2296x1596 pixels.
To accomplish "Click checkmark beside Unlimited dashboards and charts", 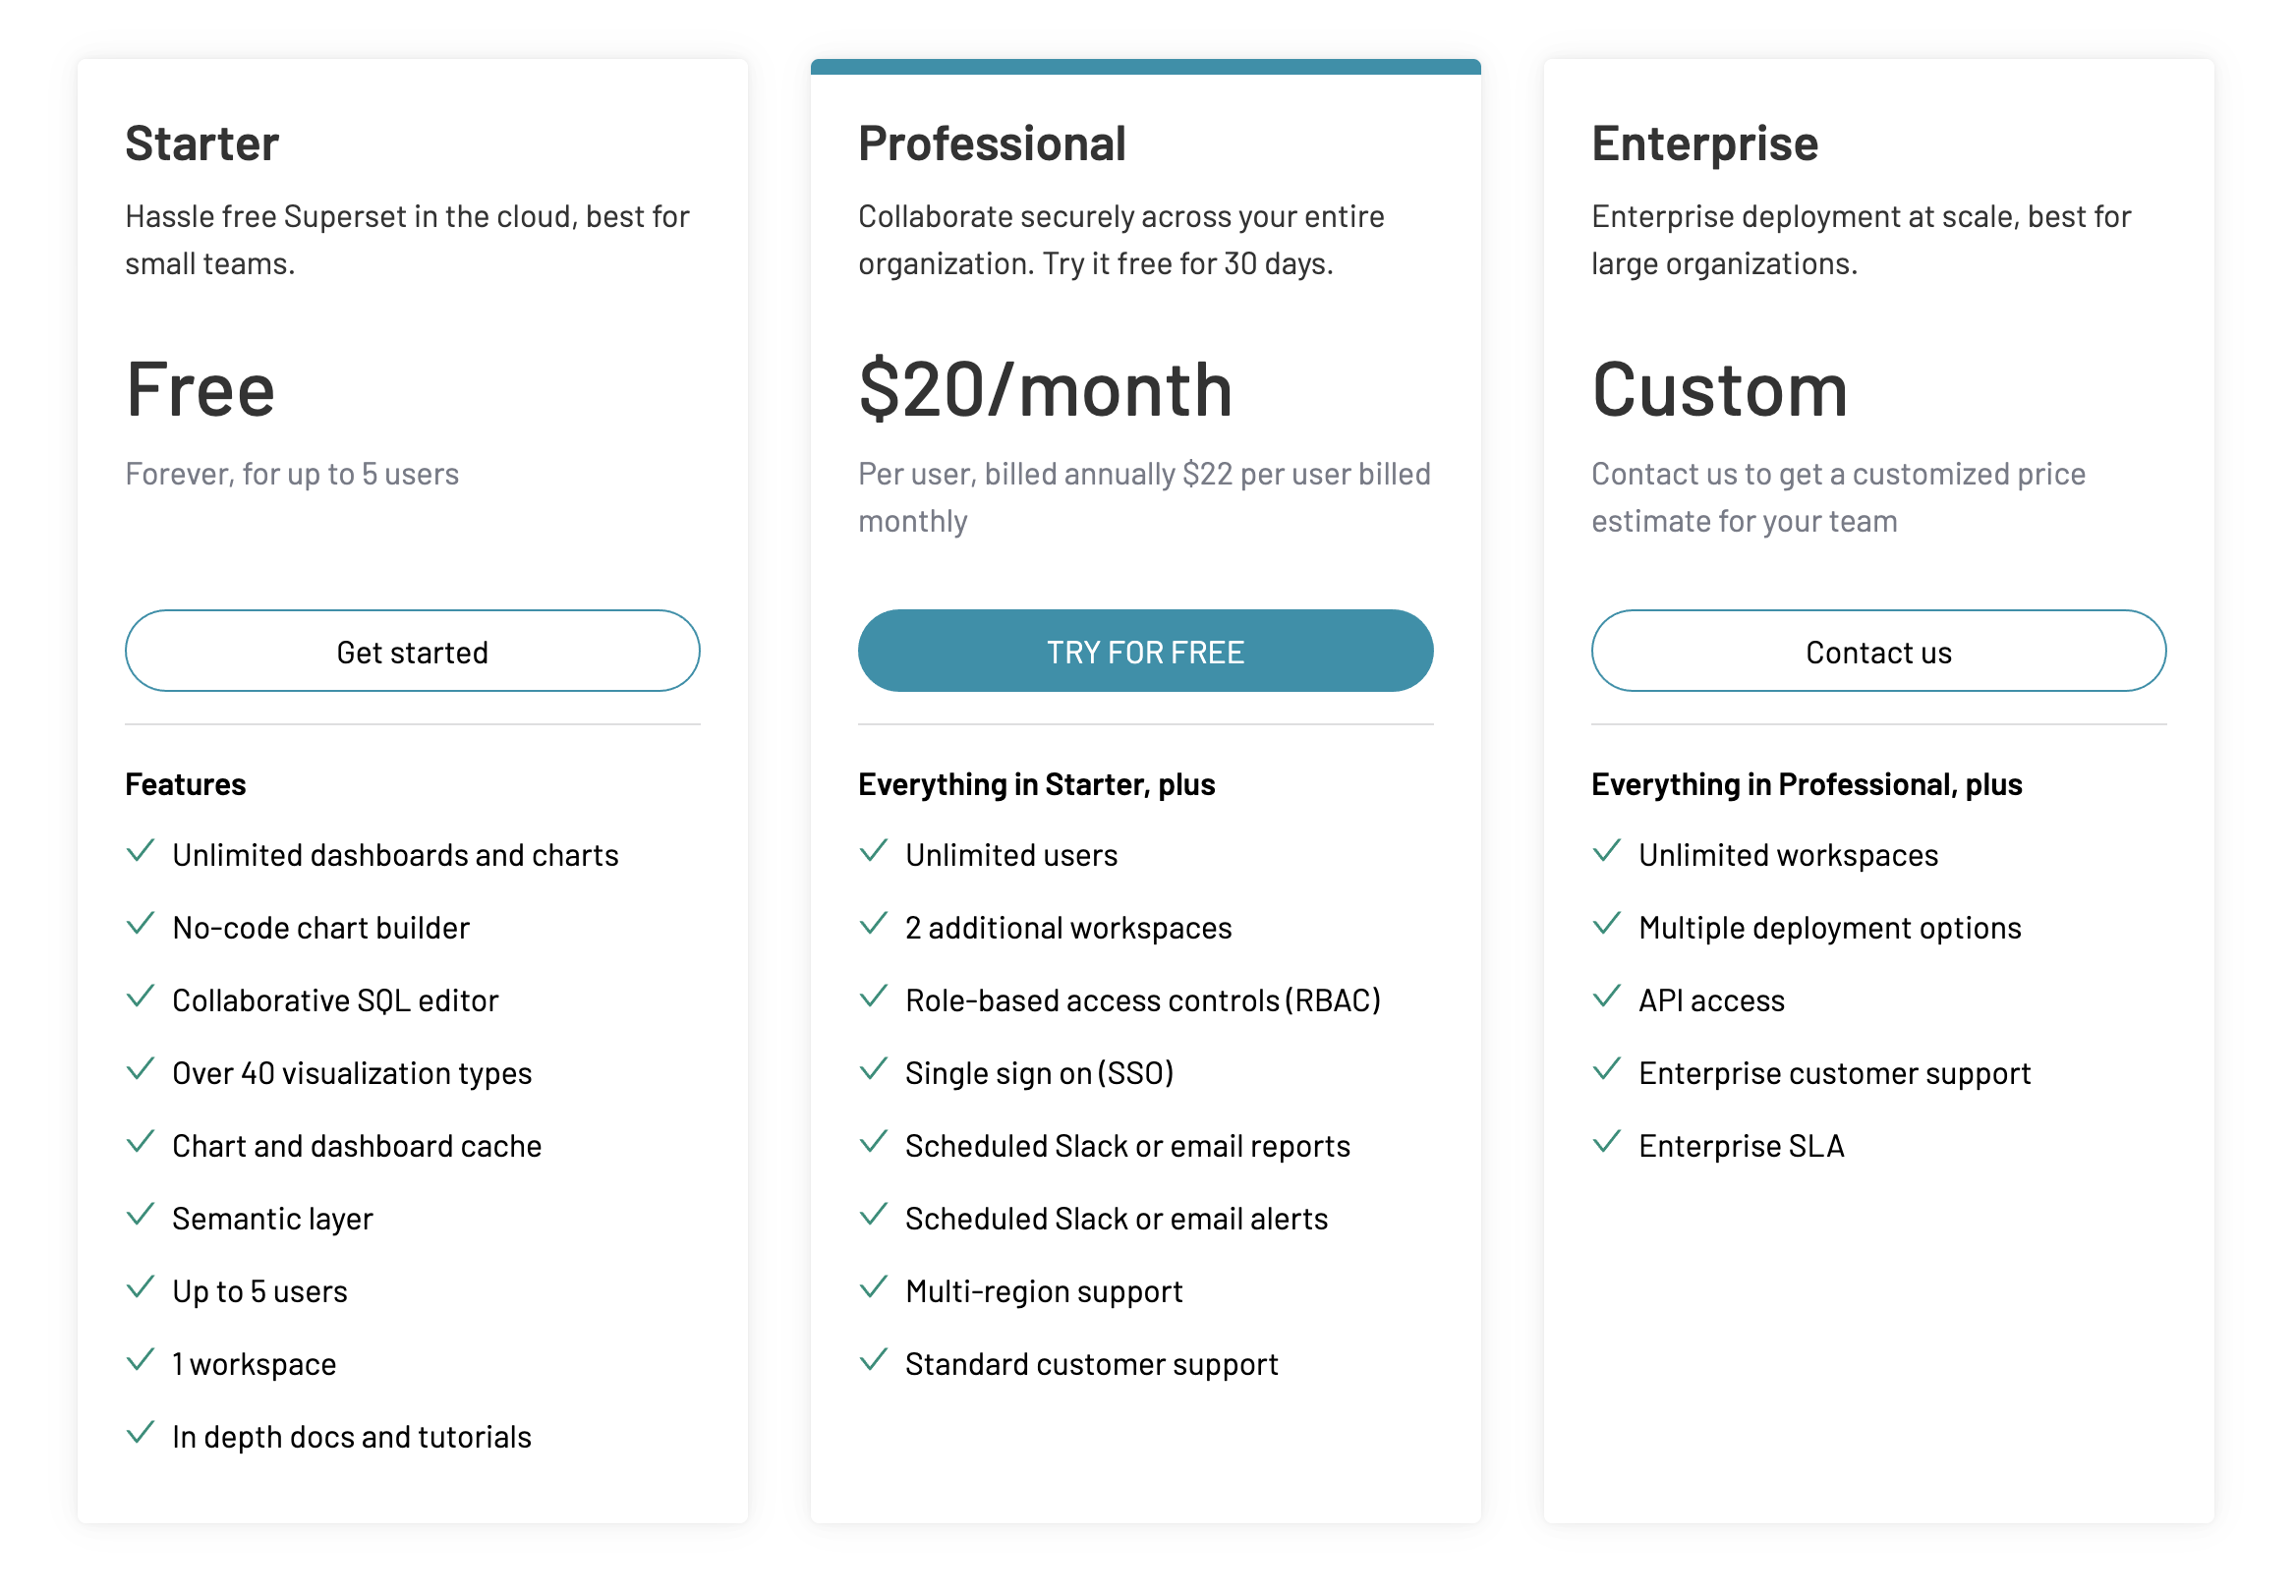I will (x=141, y=852).
